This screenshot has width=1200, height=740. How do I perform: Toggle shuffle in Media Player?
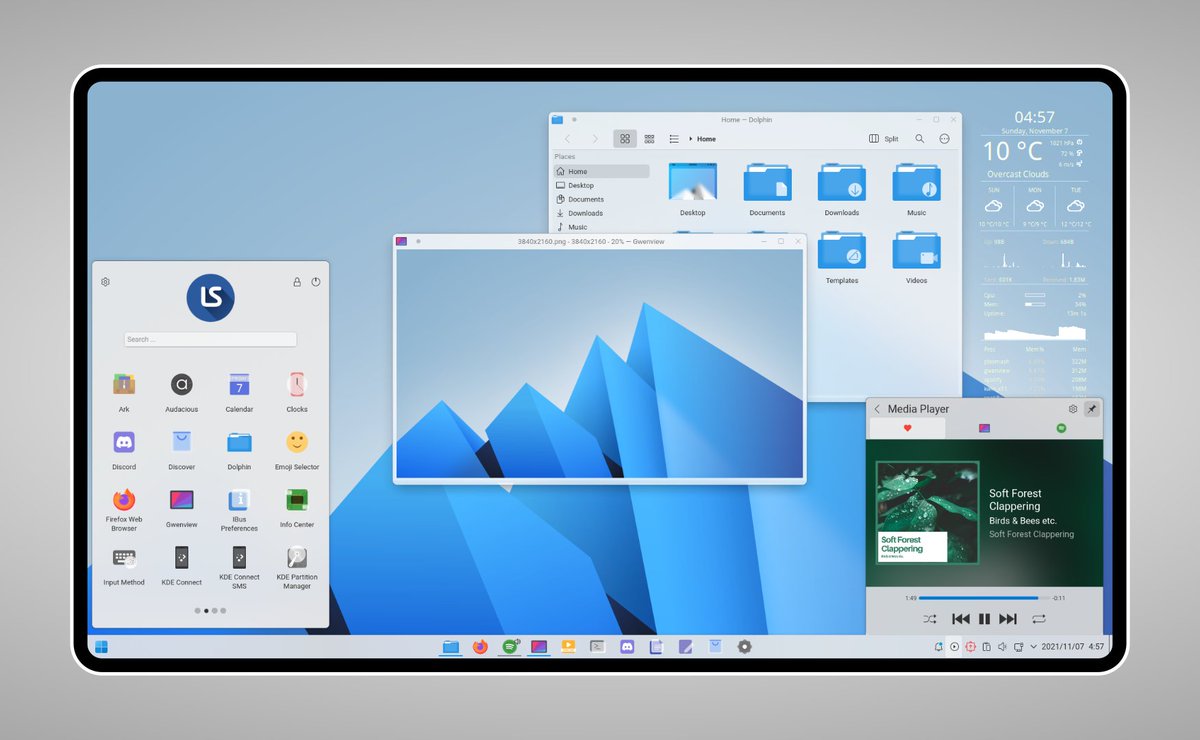929,620
